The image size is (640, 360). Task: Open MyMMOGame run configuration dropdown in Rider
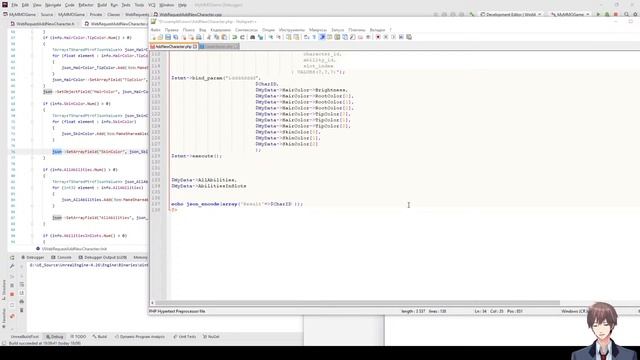click(x=570, y=14)
